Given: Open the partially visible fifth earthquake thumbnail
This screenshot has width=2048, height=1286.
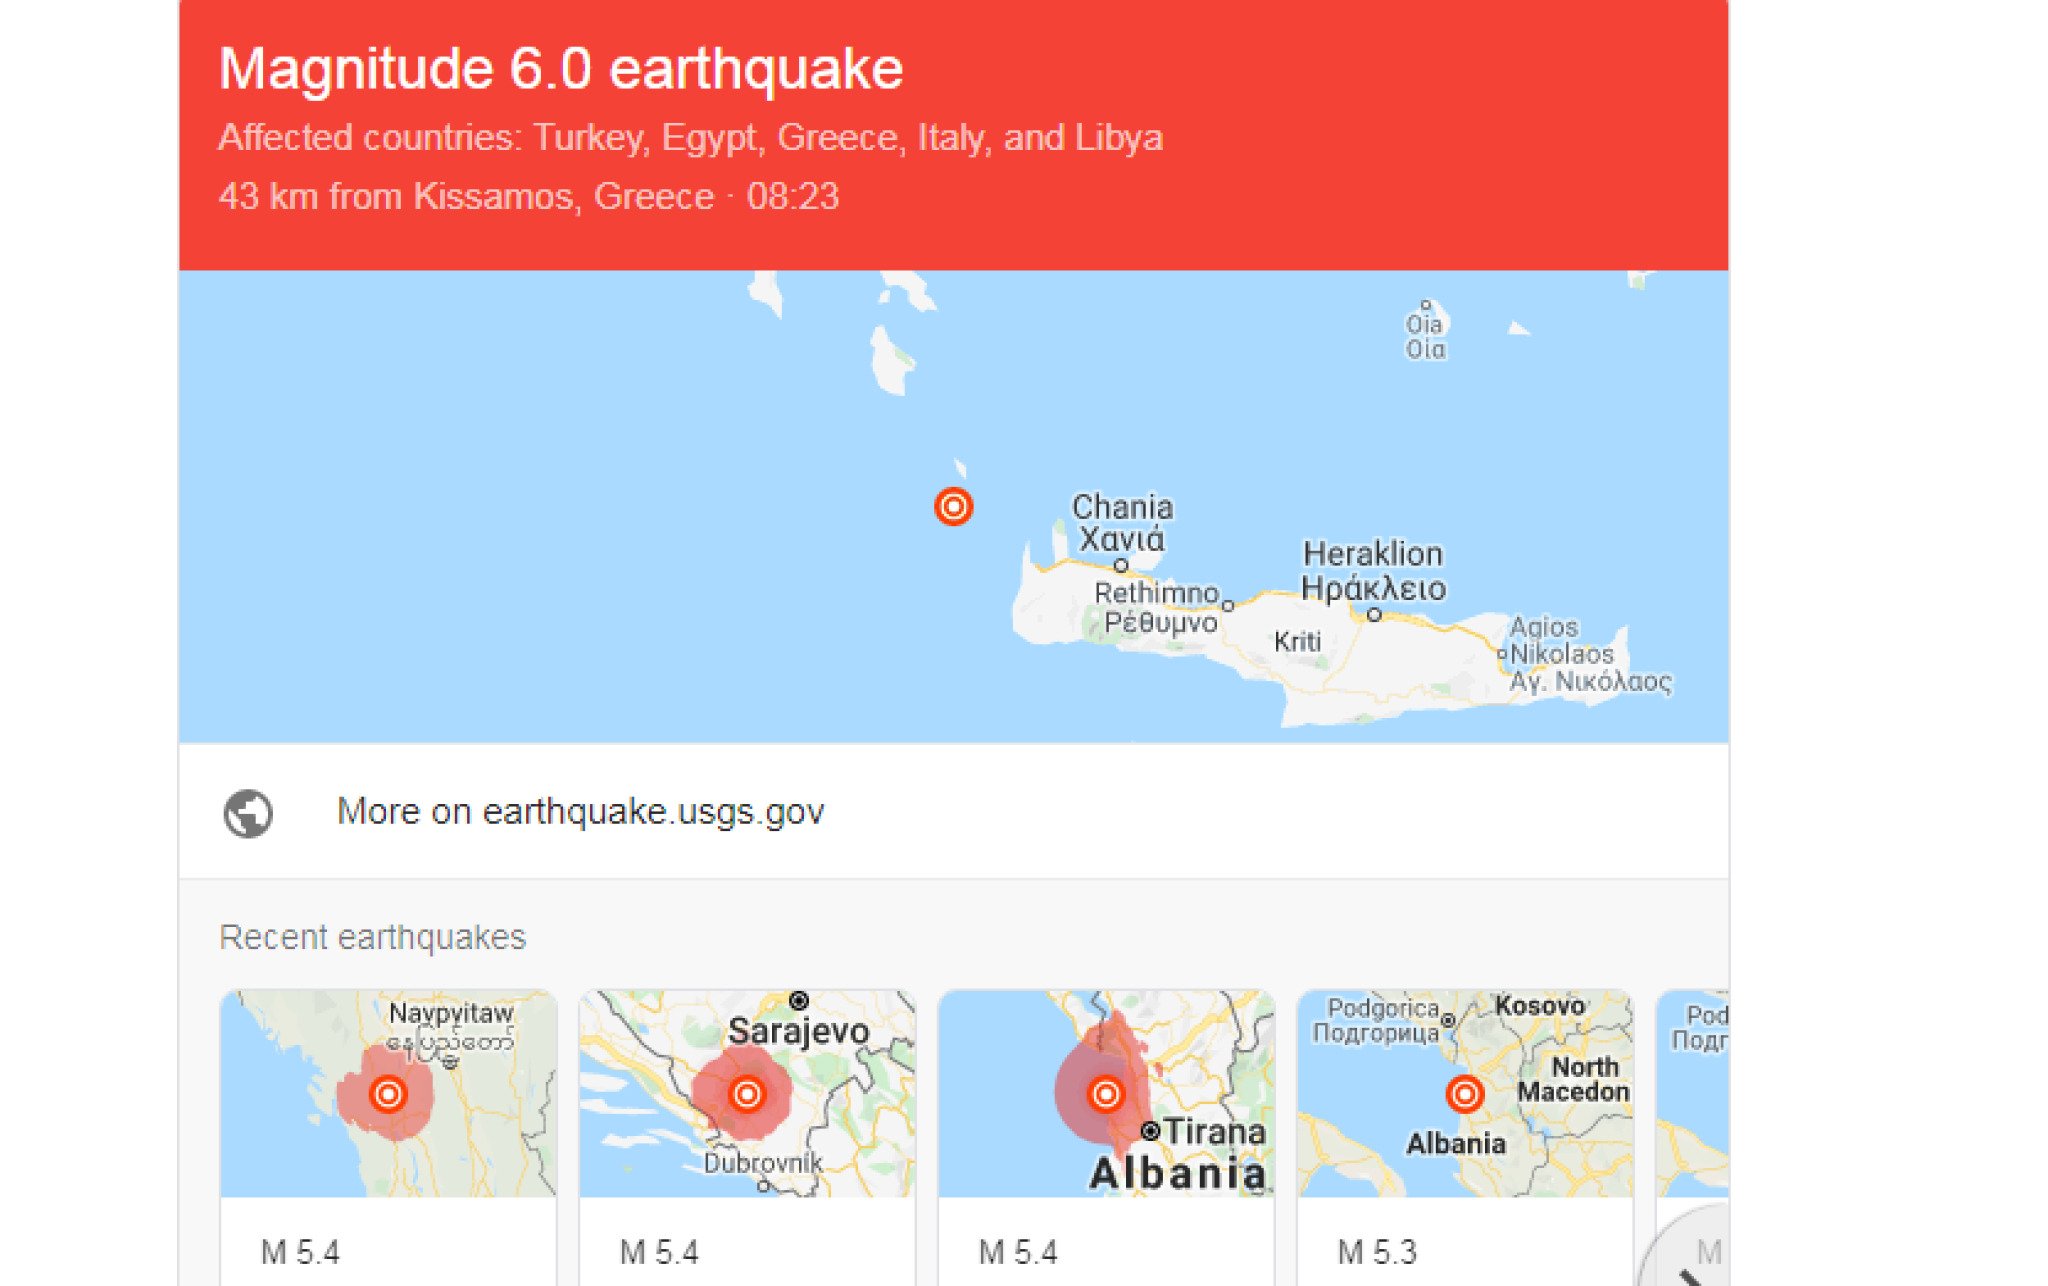Looking at the screenshot, I should click(x=1694, y=1092).
